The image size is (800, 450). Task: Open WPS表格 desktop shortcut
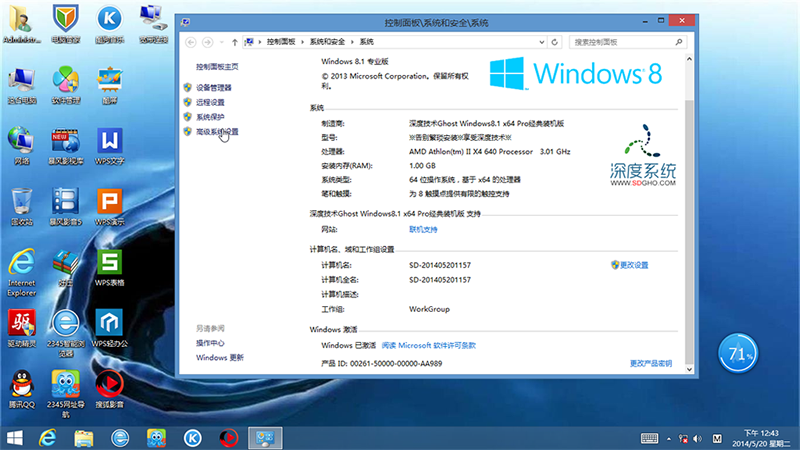tap(109, 268)
